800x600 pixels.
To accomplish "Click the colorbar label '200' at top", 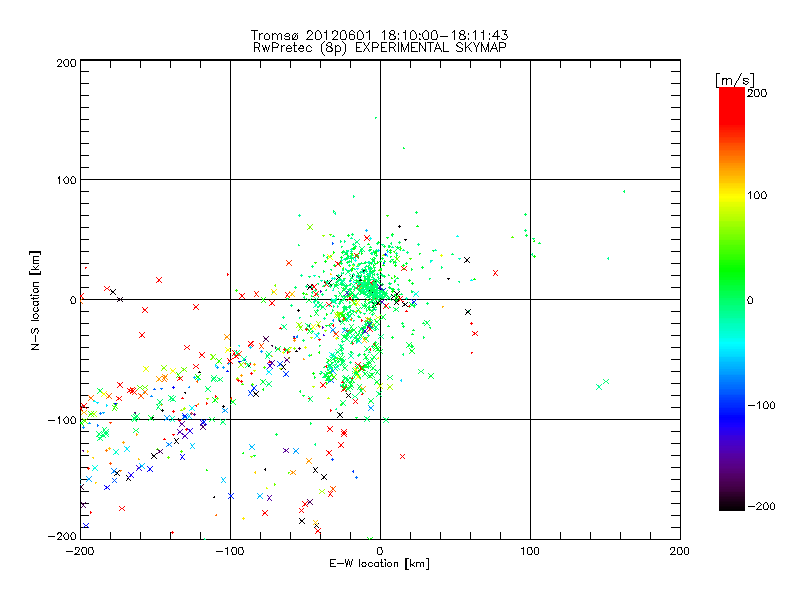I will [757, 93].
